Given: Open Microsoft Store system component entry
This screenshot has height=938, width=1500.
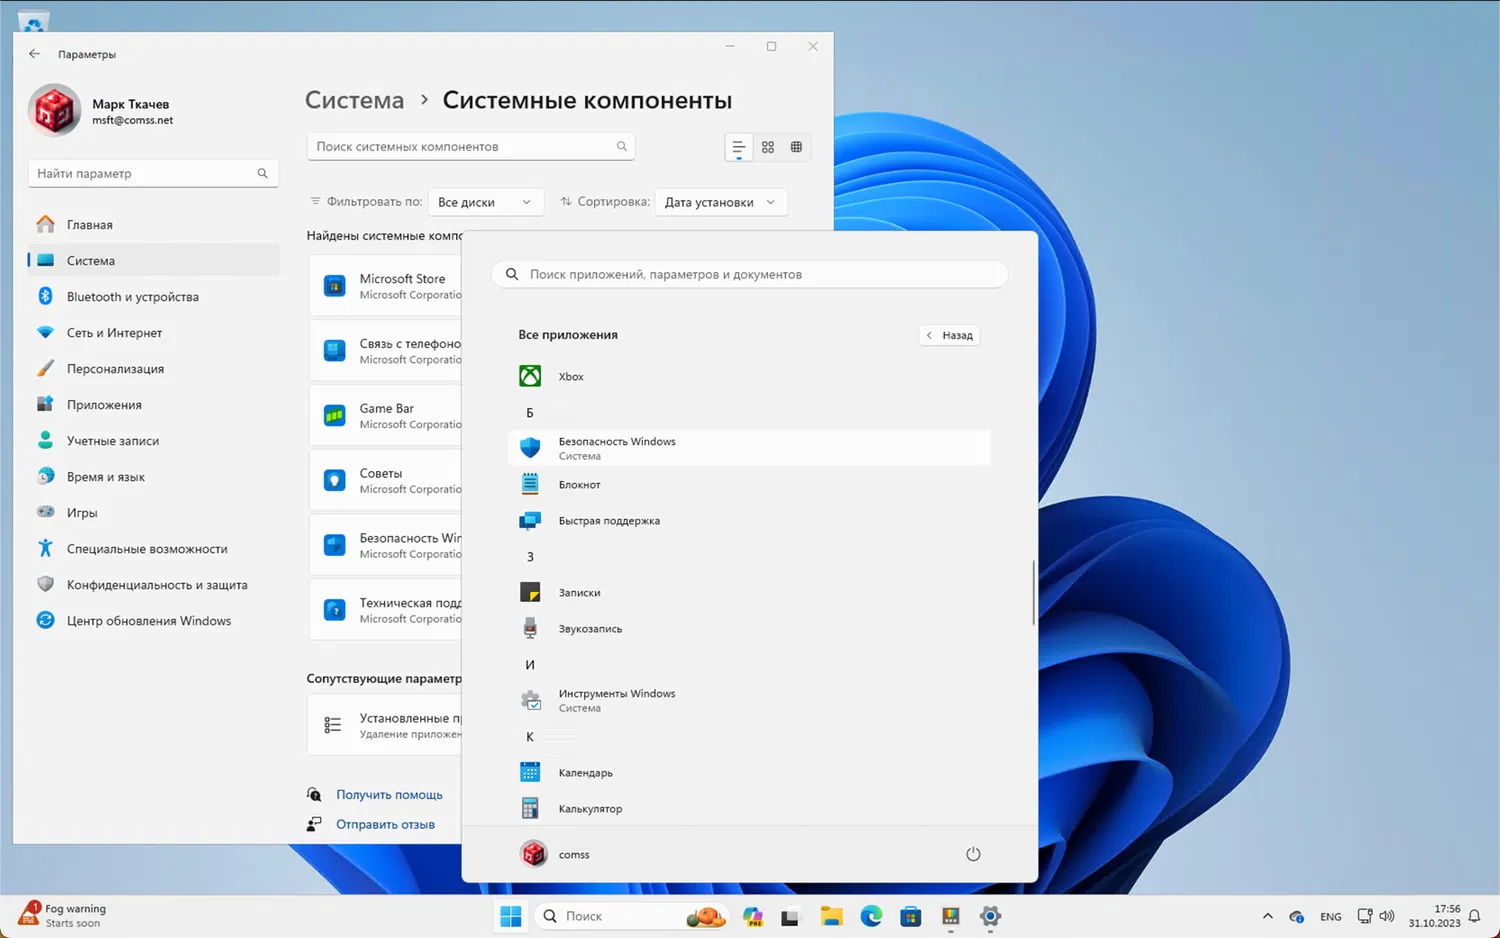Looking at the screenshot, I should pos(385,286).
